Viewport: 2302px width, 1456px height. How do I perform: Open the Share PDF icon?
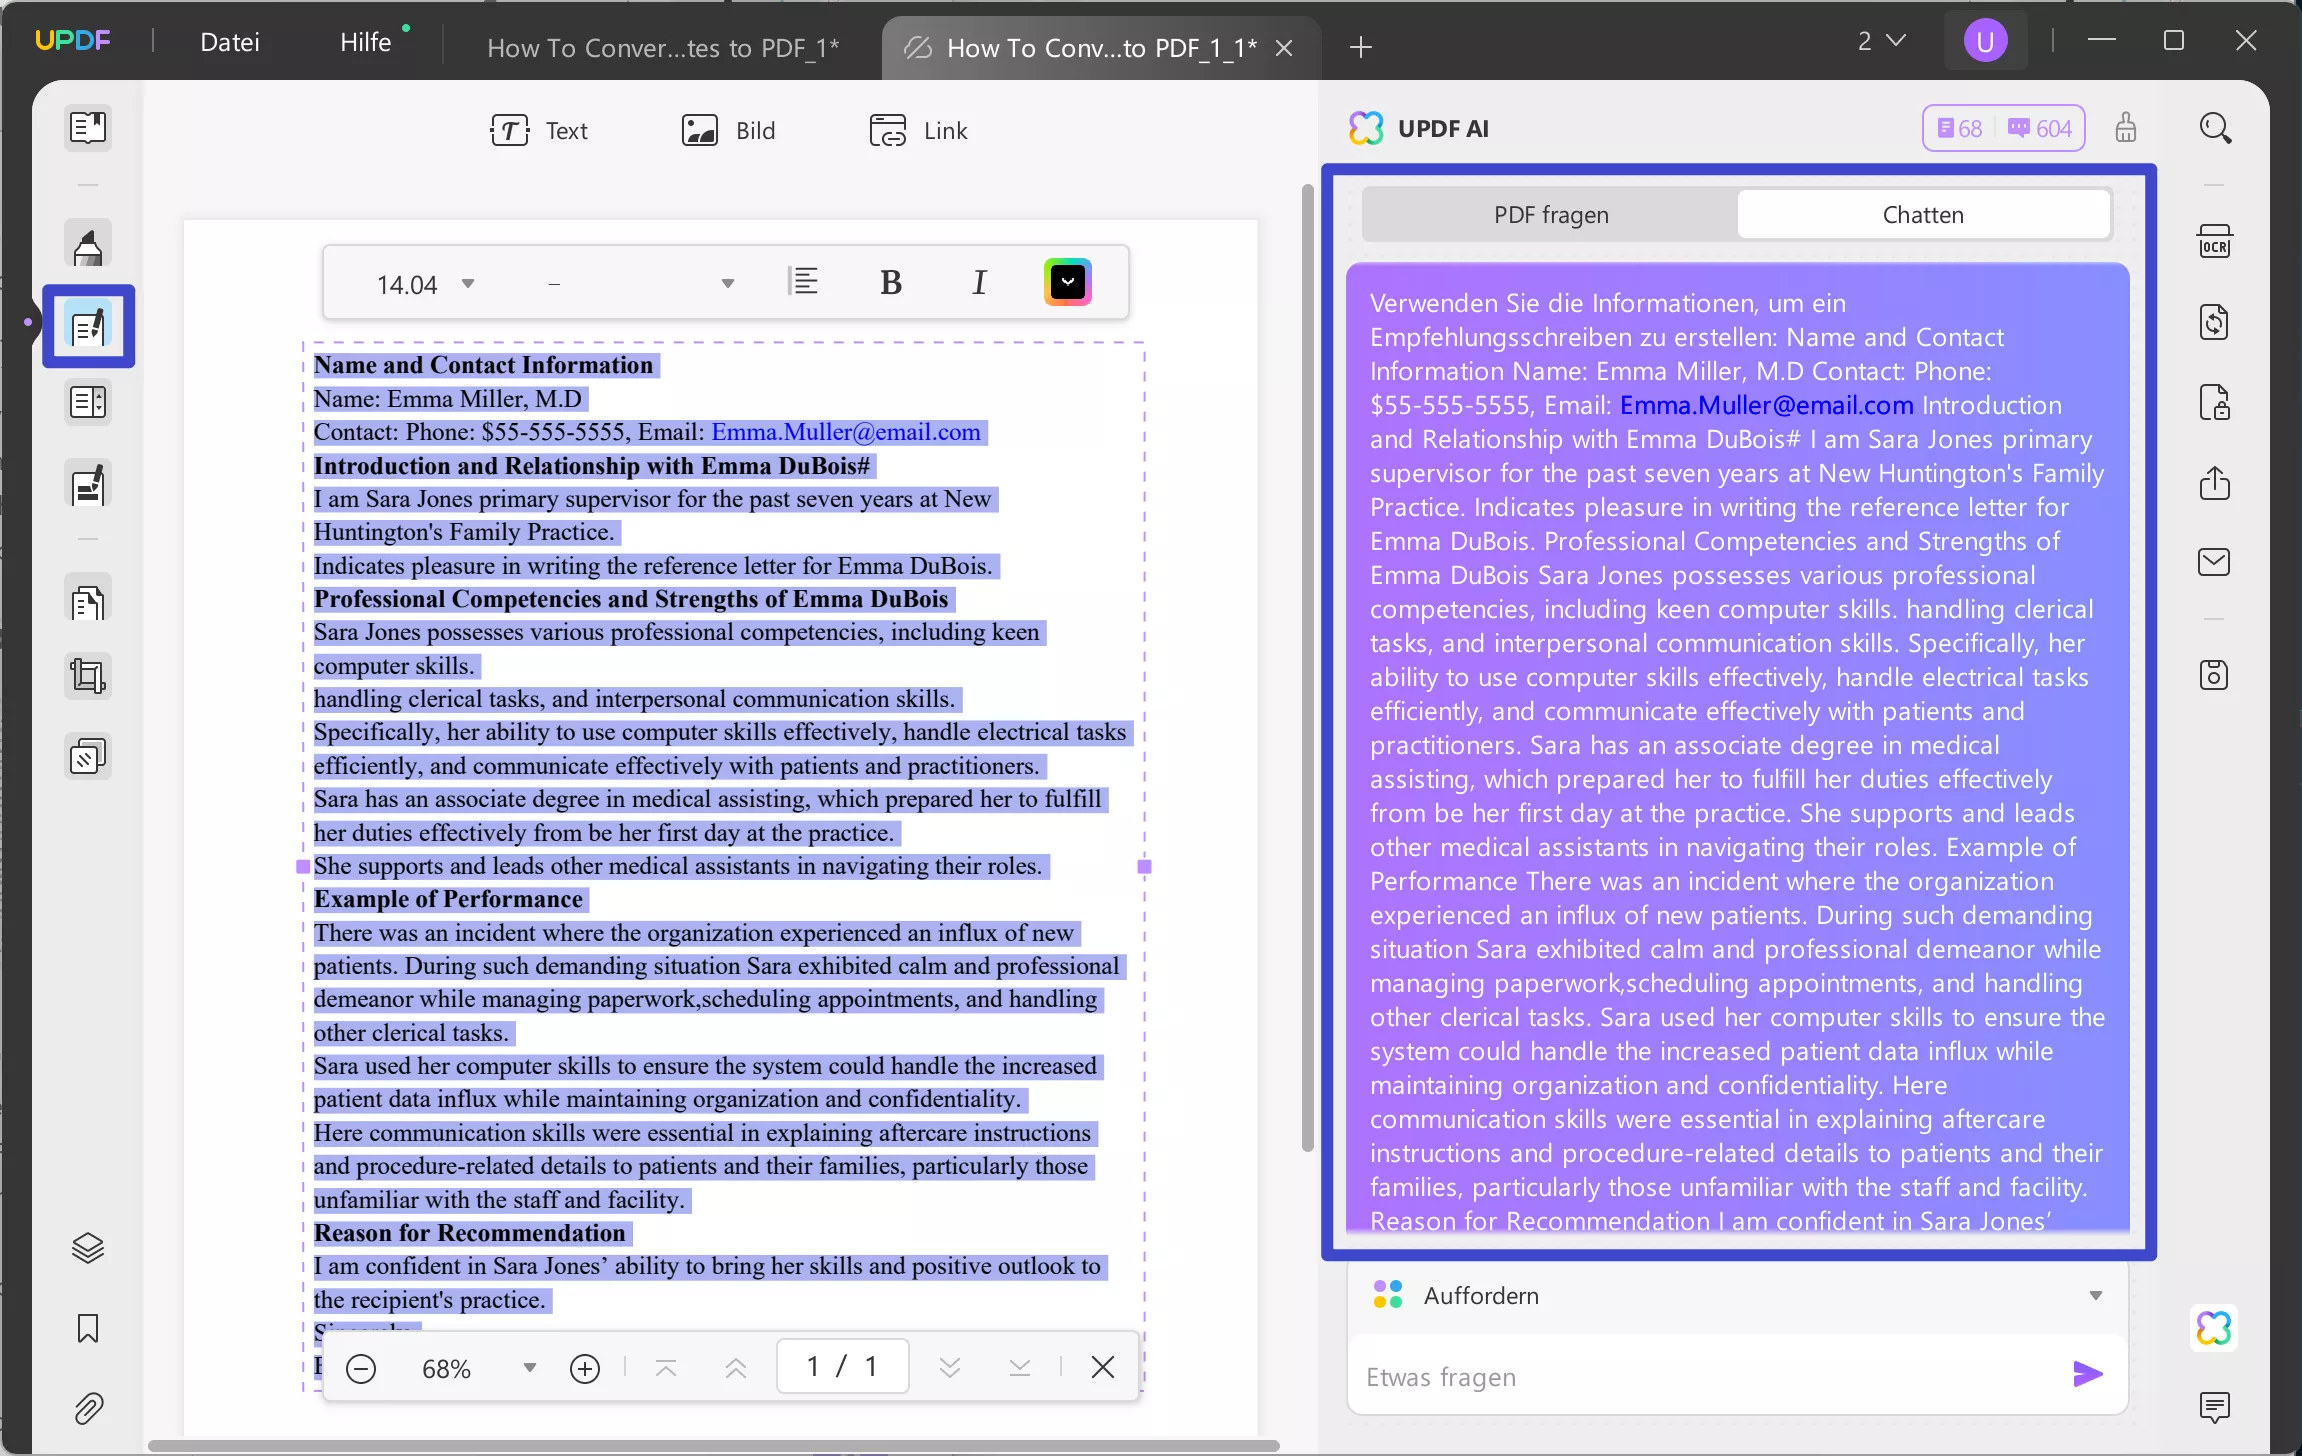pyautogui.click(x=2214, y=483)
